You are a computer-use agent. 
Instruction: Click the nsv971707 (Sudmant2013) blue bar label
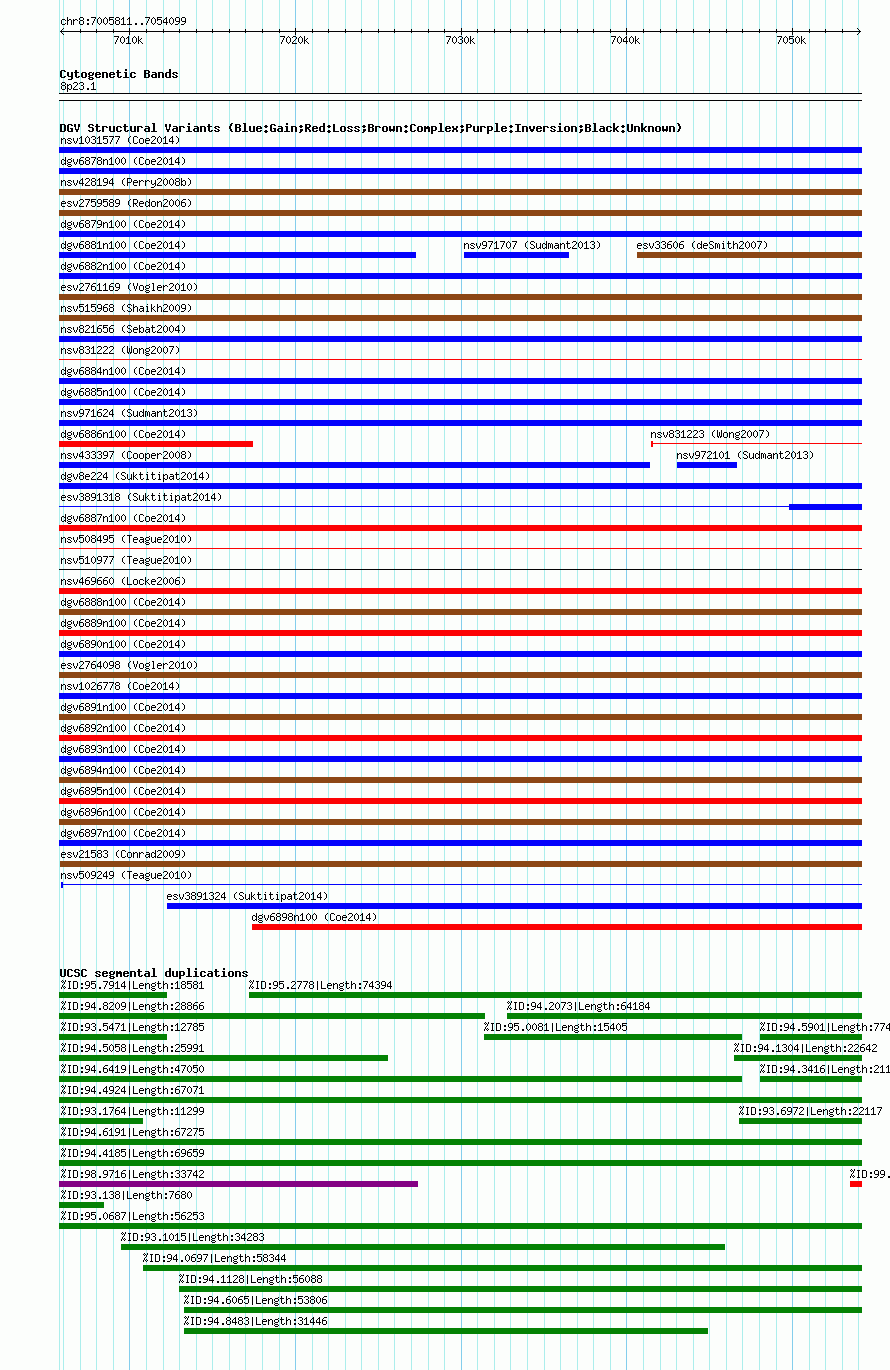(x=532, y=245)
